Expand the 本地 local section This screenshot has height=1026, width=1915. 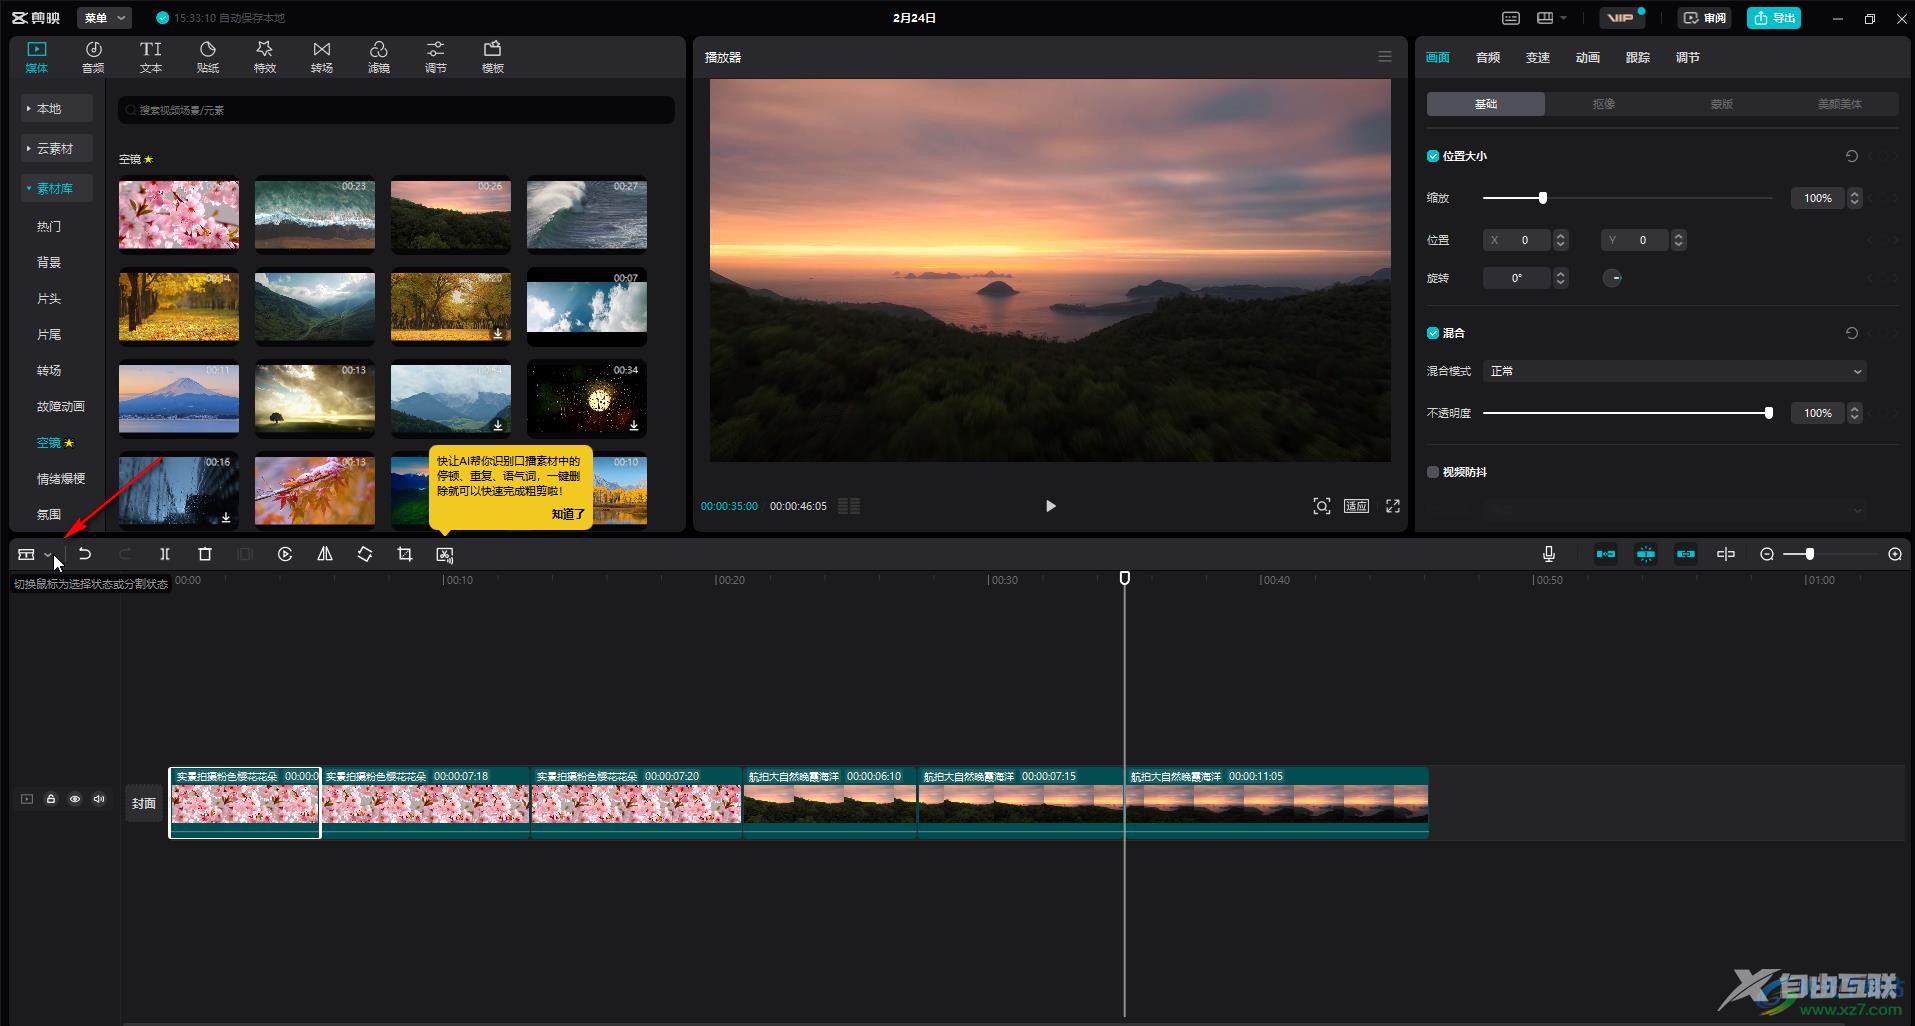coord(57,108)
